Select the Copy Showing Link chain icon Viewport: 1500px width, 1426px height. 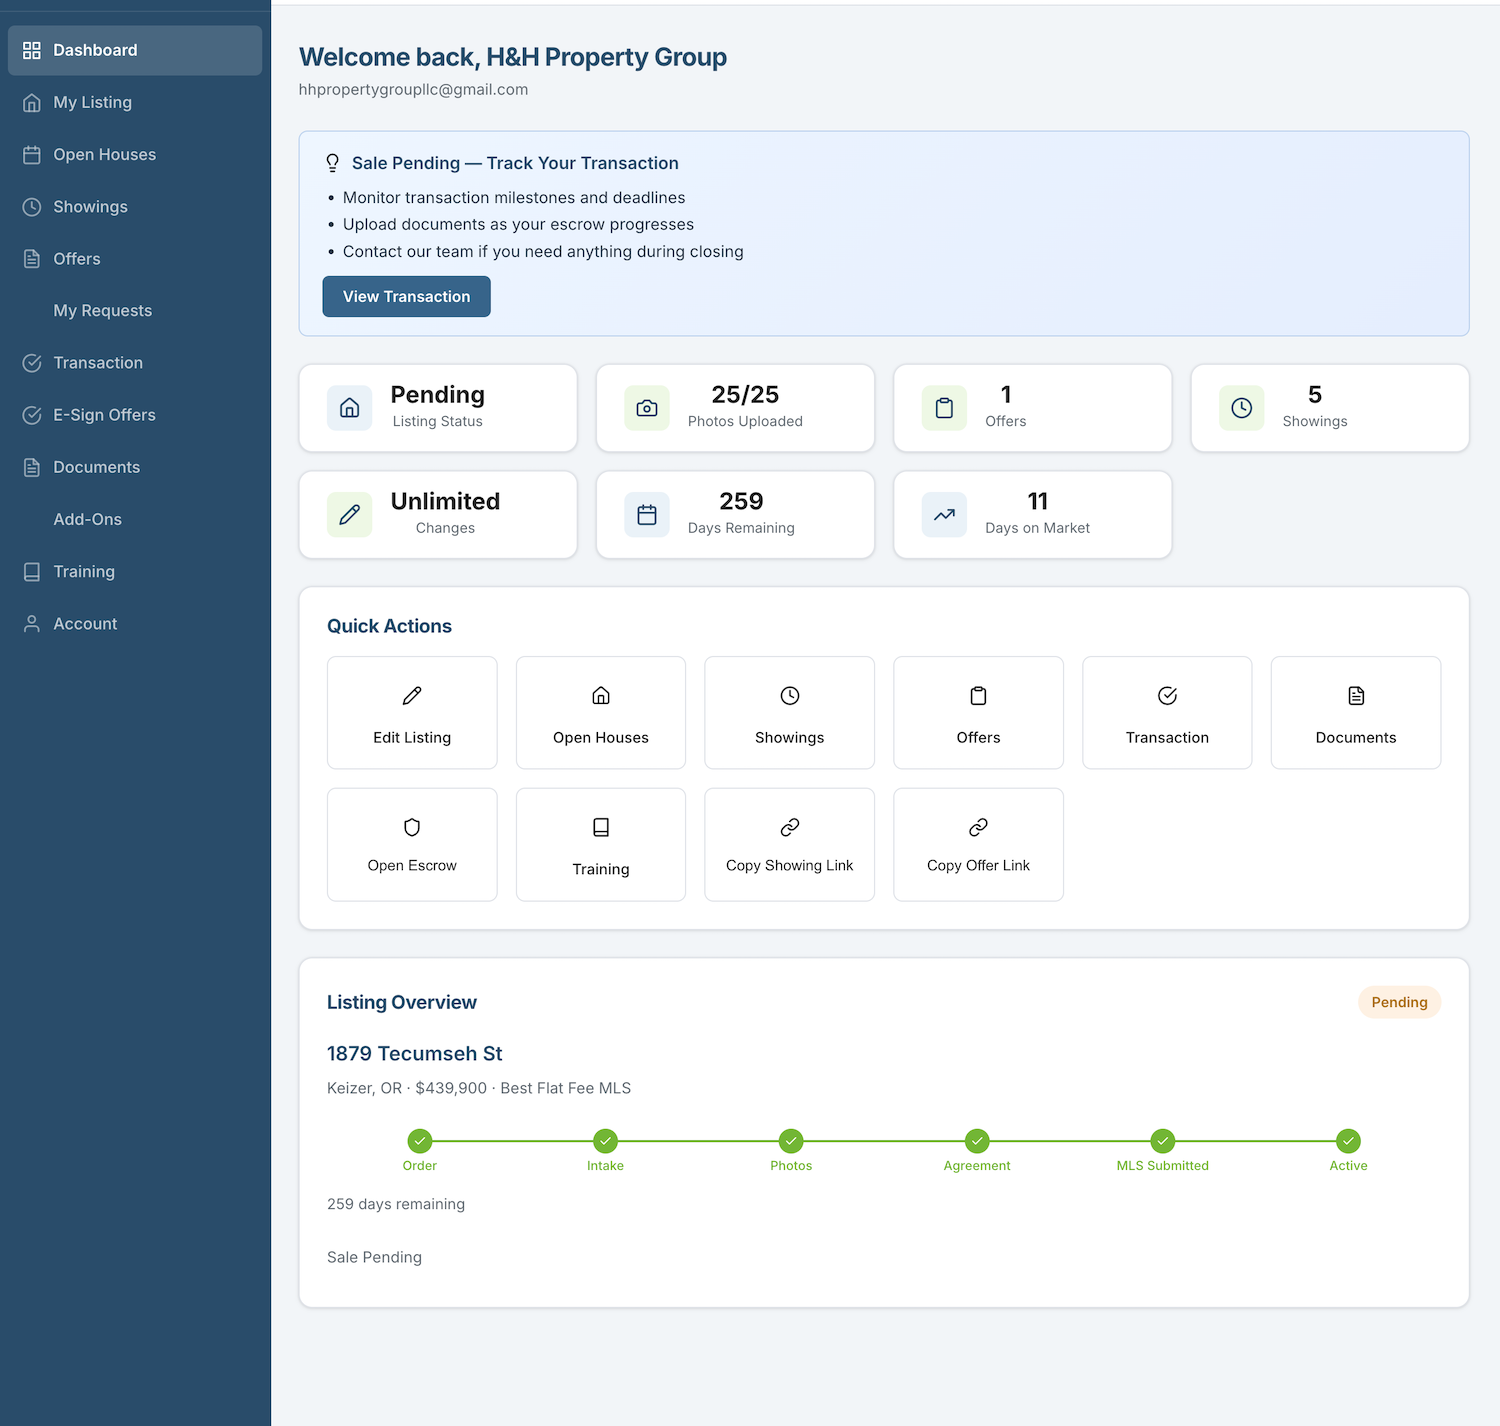(789, 828)
